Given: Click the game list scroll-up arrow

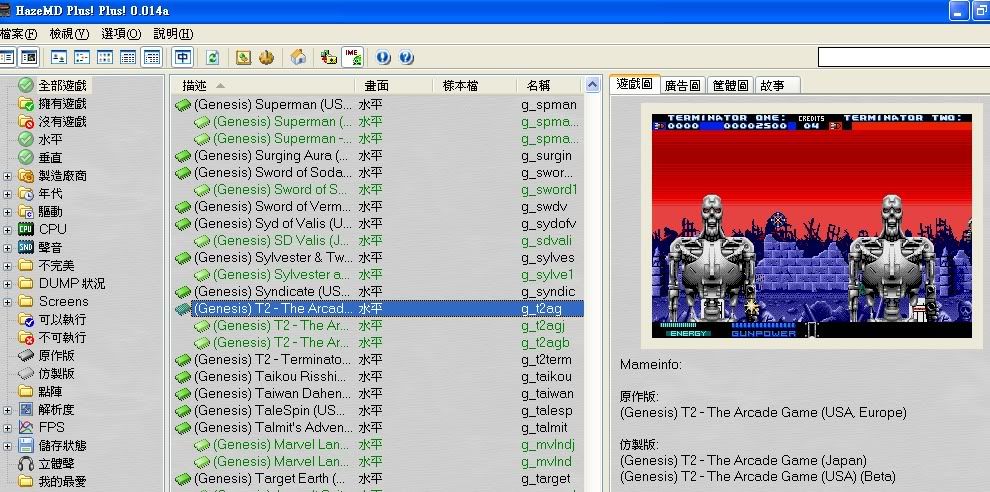Looking at the screenshot, I should click(x=592, y=85).
